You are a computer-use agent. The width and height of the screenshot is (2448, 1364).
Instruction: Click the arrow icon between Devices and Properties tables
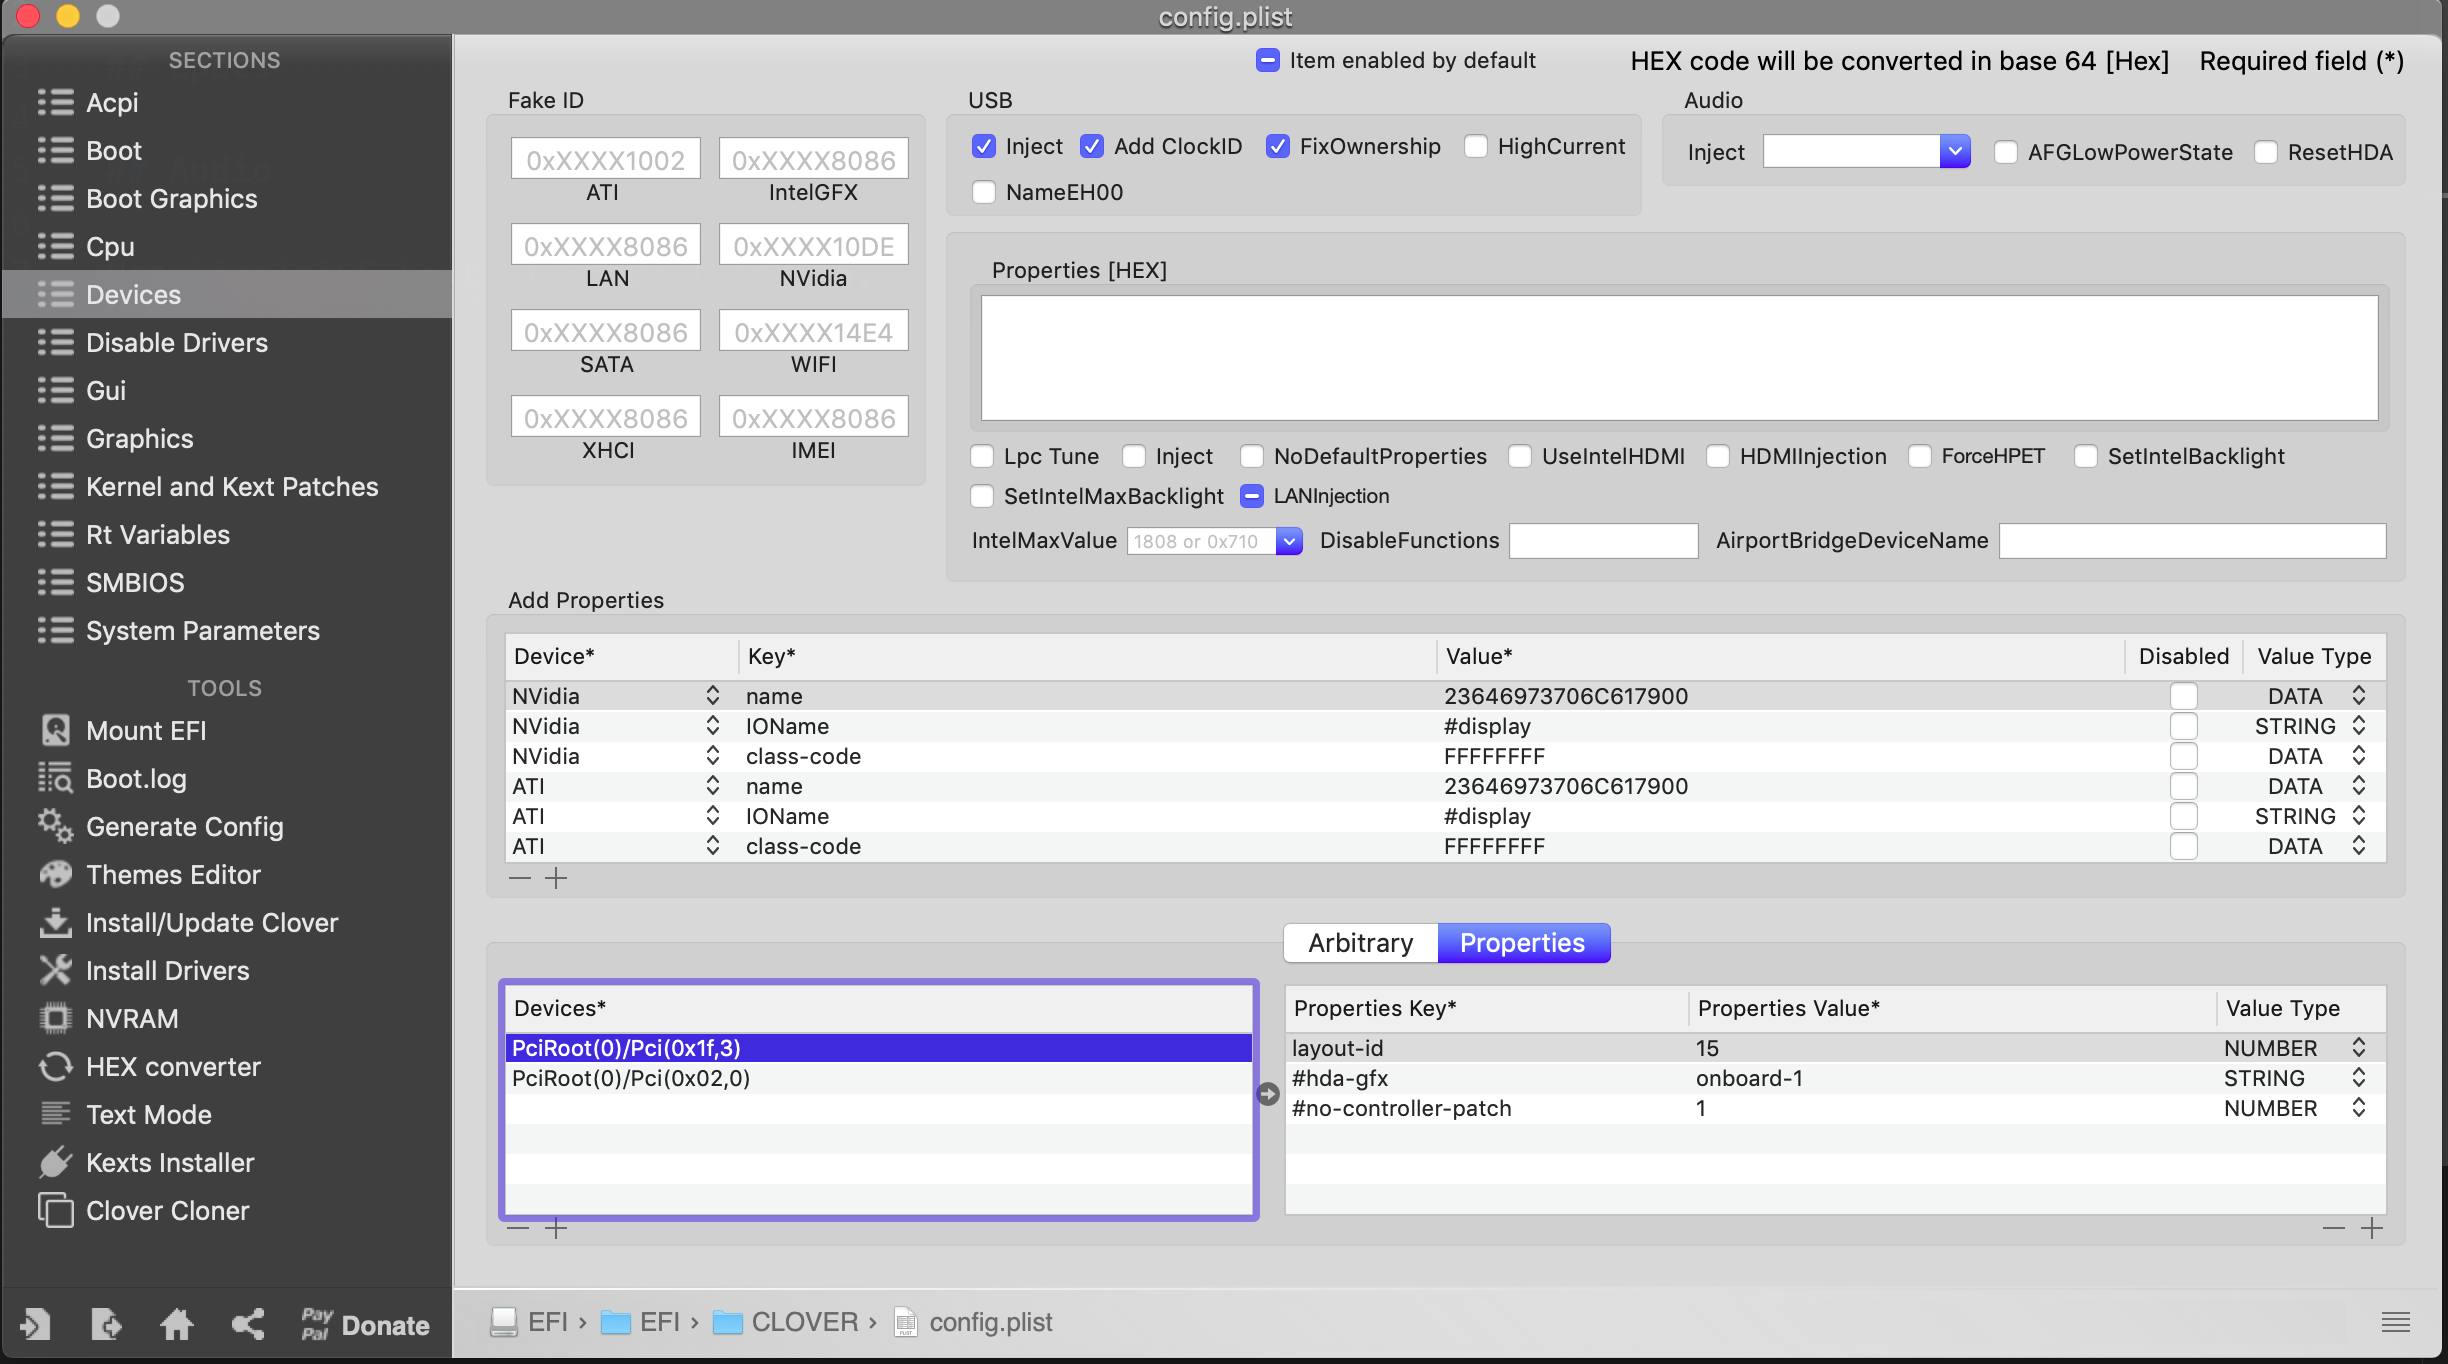tap(1268, 1094)
